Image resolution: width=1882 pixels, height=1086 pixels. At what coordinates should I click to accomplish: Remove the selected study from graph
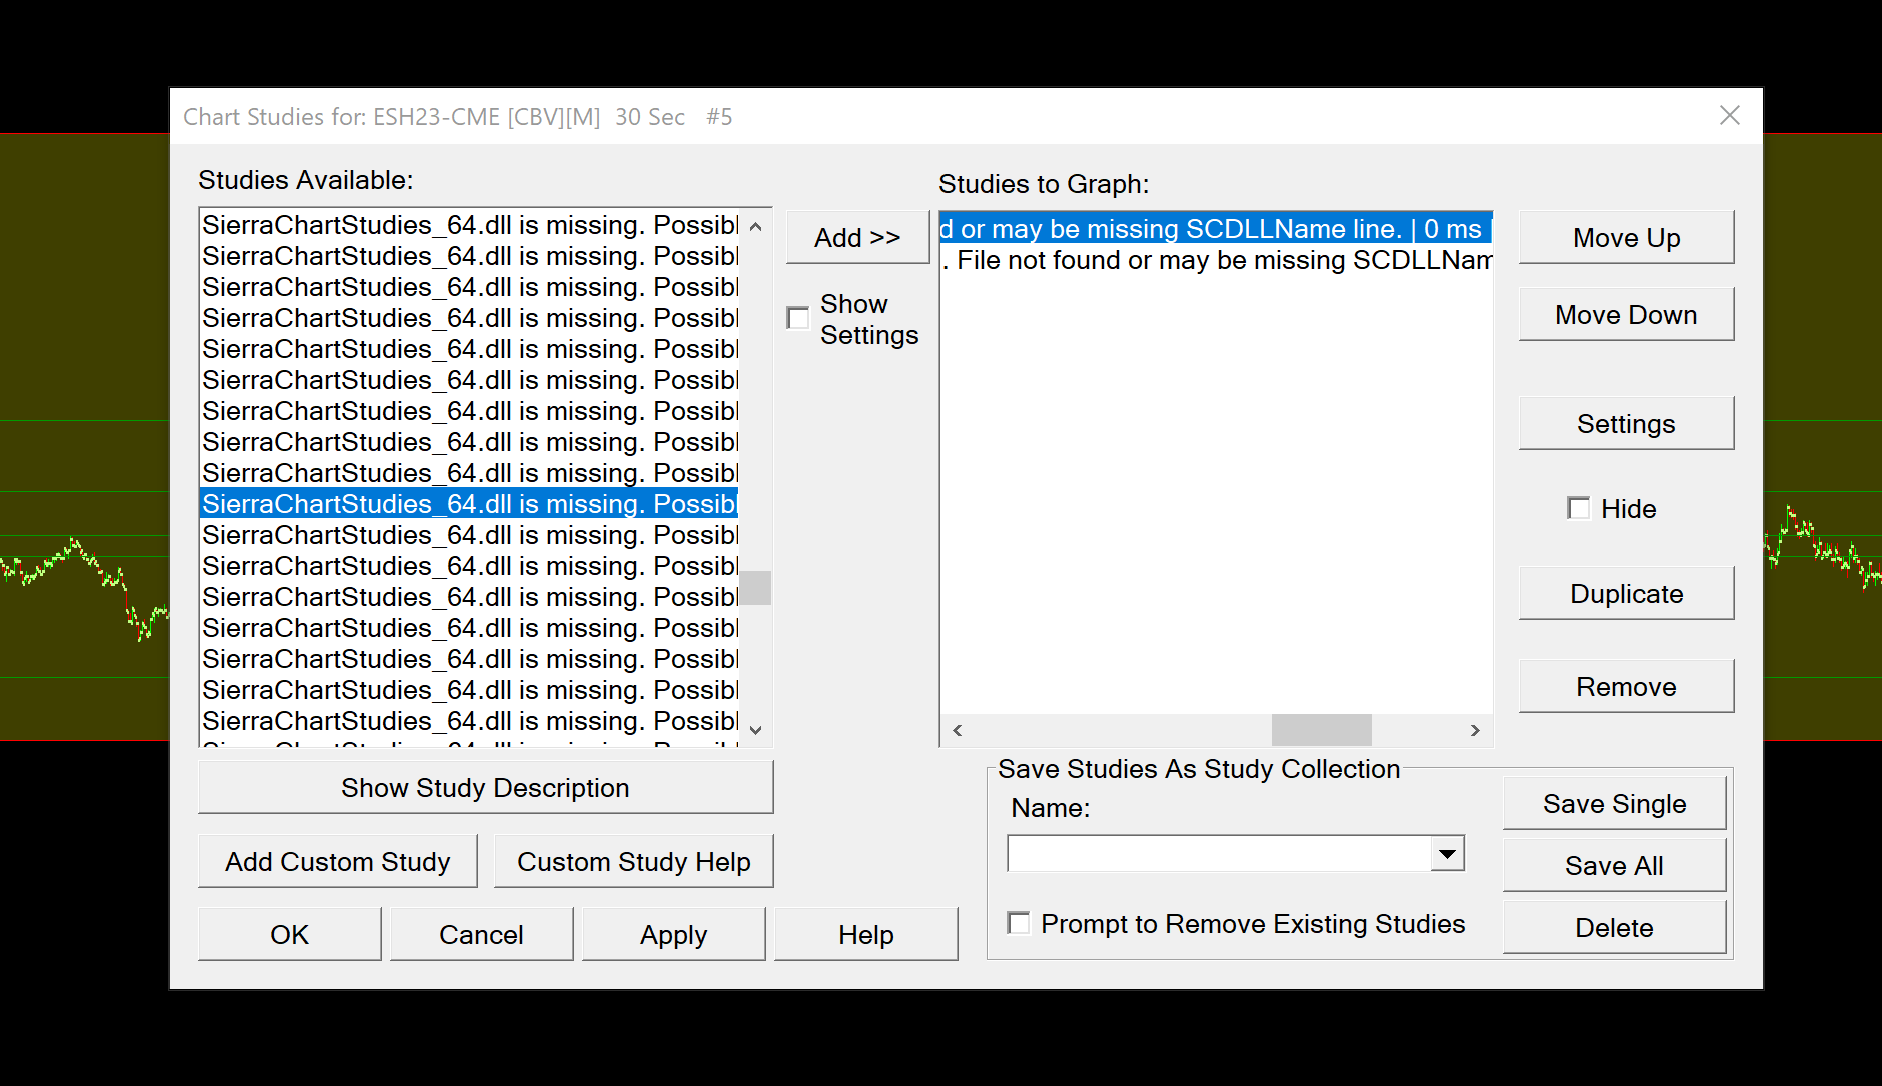1626,686
